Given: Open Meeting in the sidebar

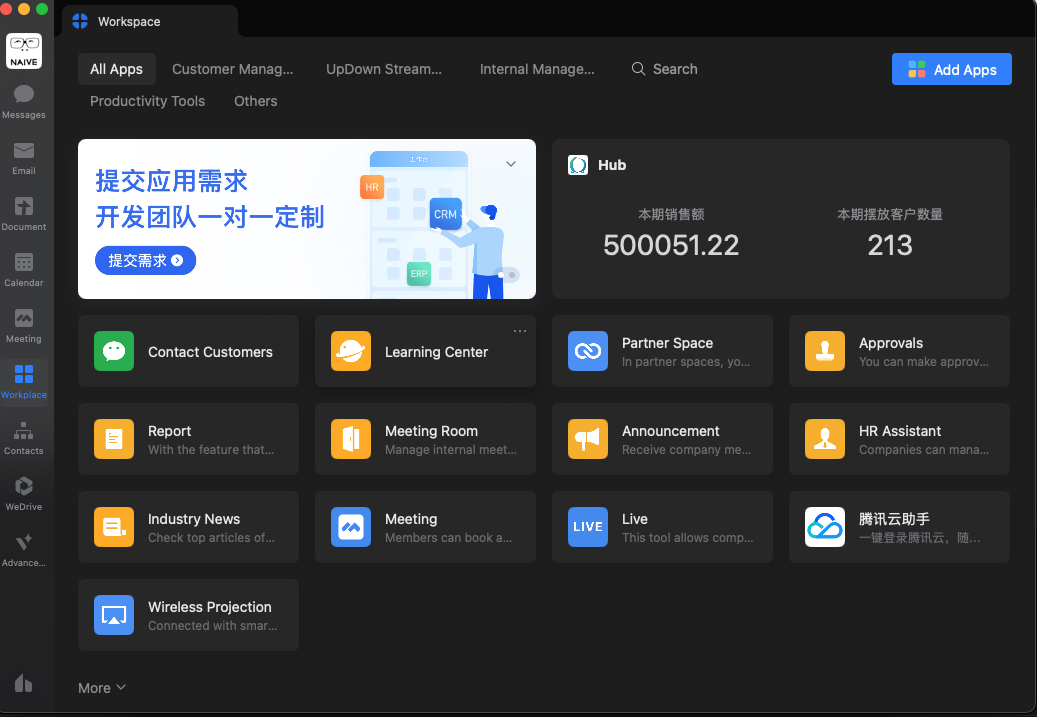Looking at the screenshot, I should point(24,327).
